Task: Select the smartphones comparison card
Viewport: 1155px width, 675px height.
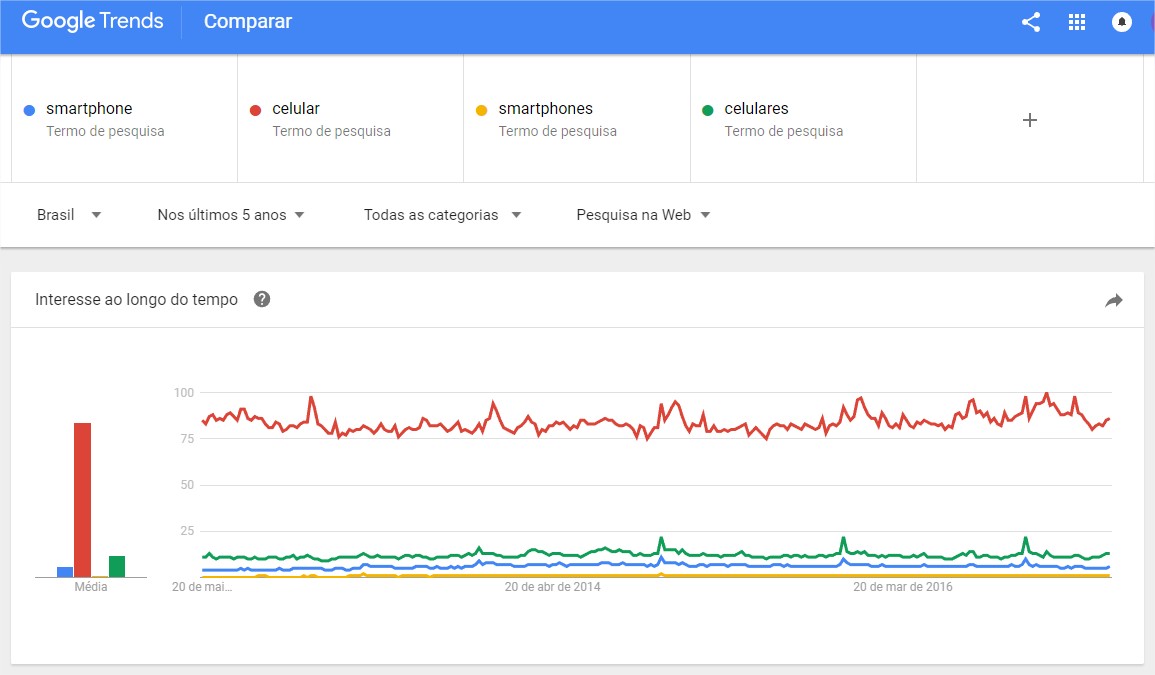Action: 576,118
